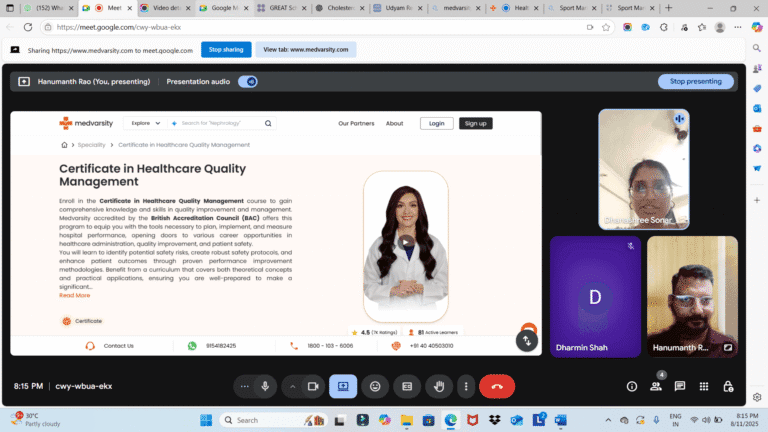Viewport: 768px width, 432px height.
Task: Open the emoji reactions button
Action: coord(375,386)
